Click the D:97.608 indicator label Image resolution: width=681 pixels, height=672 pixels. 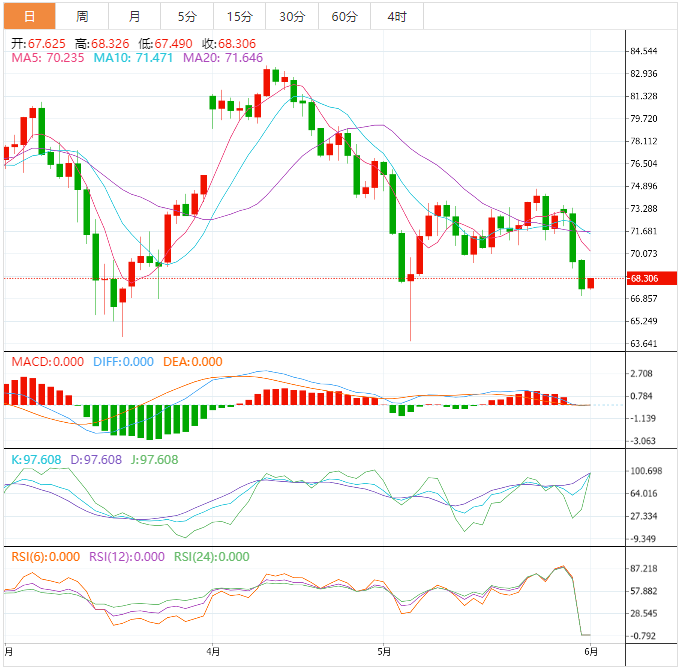click(96, 460)
